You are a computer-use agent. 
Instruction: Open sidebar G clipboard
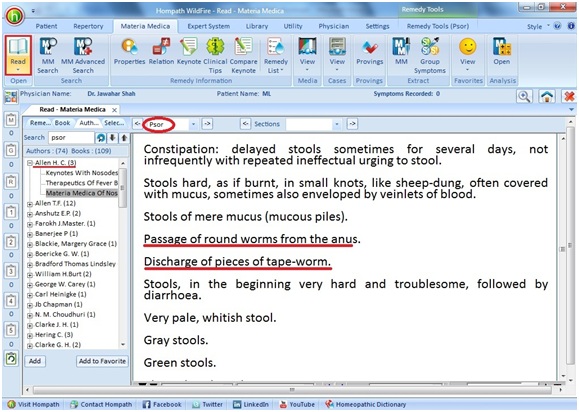(11, 150)
